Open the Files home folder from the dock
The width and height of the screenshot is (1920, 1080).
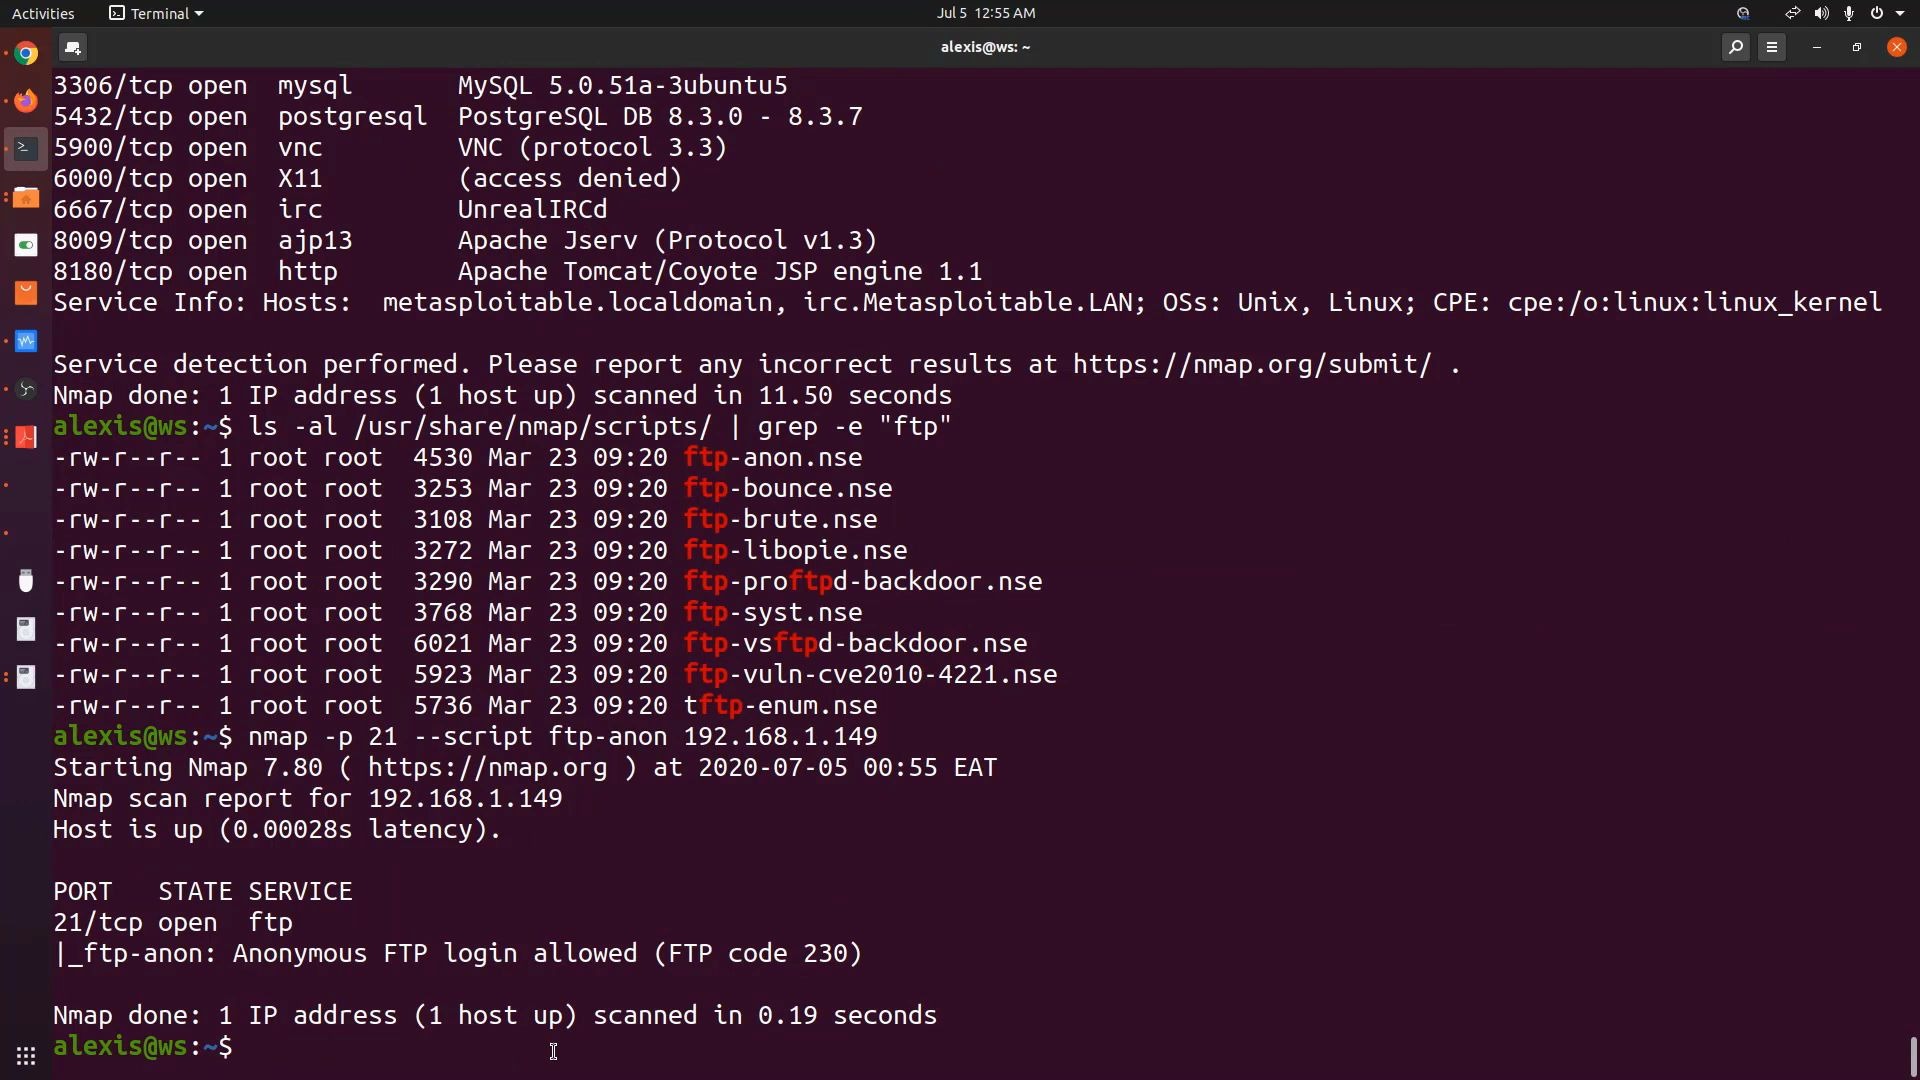[26, 197]
